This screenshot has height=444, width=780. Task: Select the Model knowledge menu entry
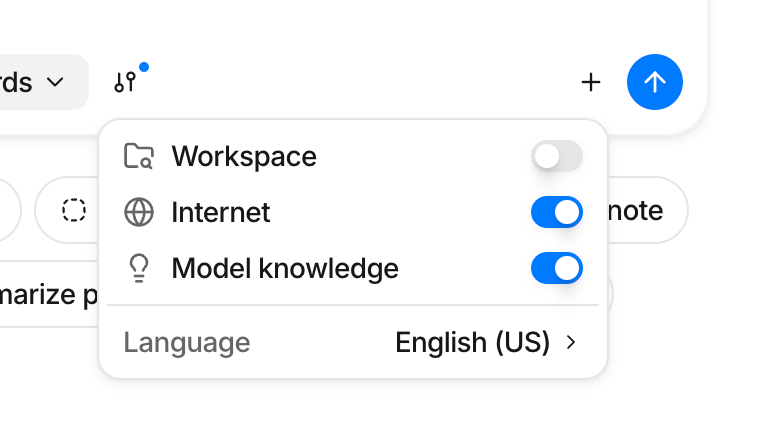(285, 268)
